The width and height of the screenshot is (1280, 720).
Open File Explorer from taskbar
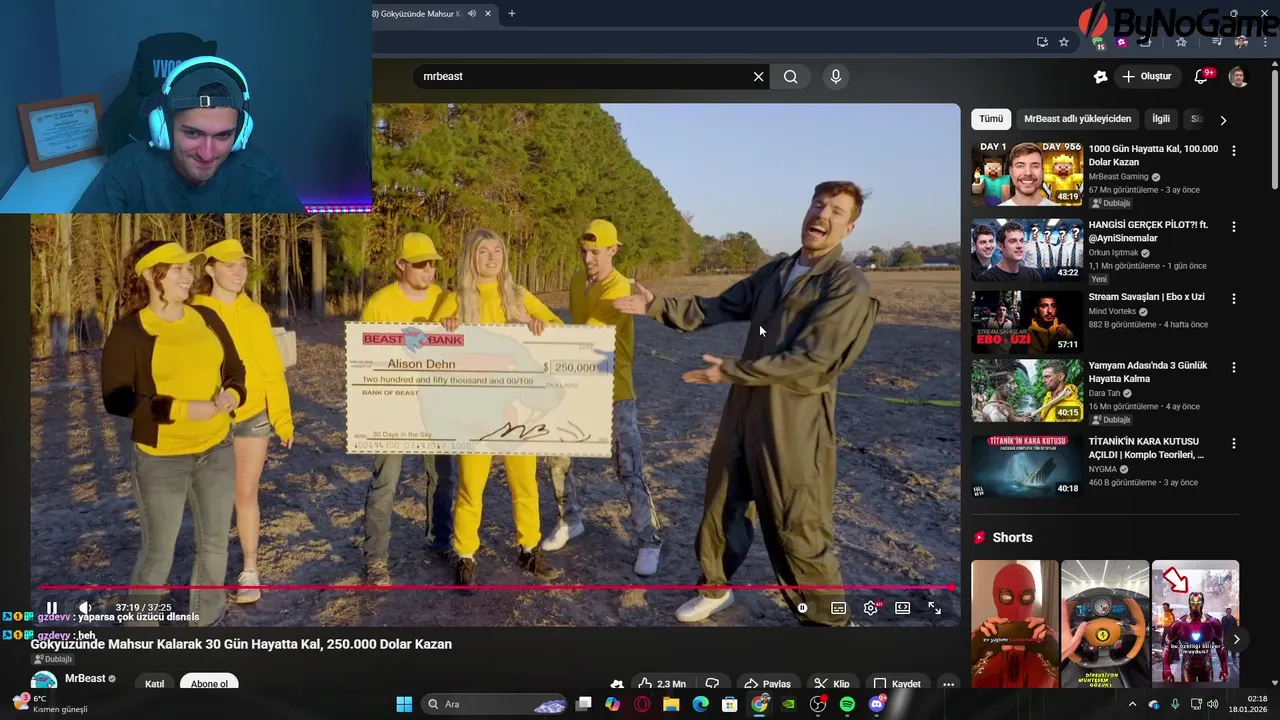[x=671, y=704]
